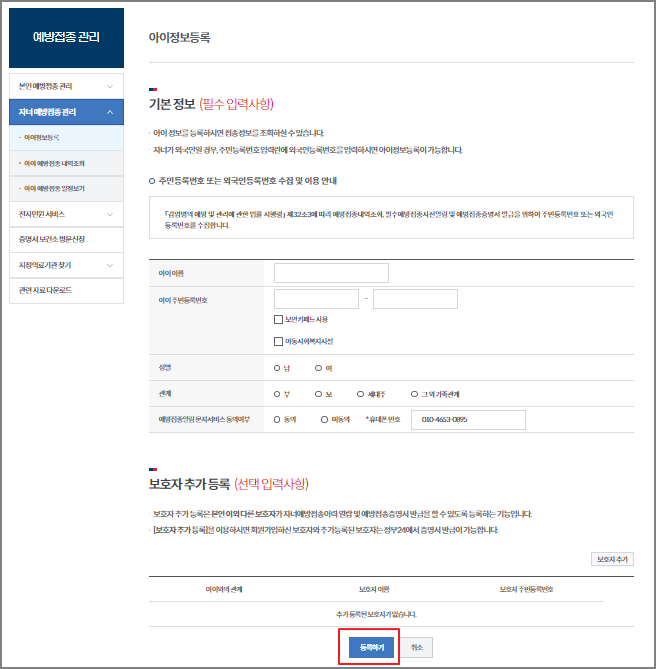
Task: Click 보호자 이름 column header
Action: tap(374, 589)
